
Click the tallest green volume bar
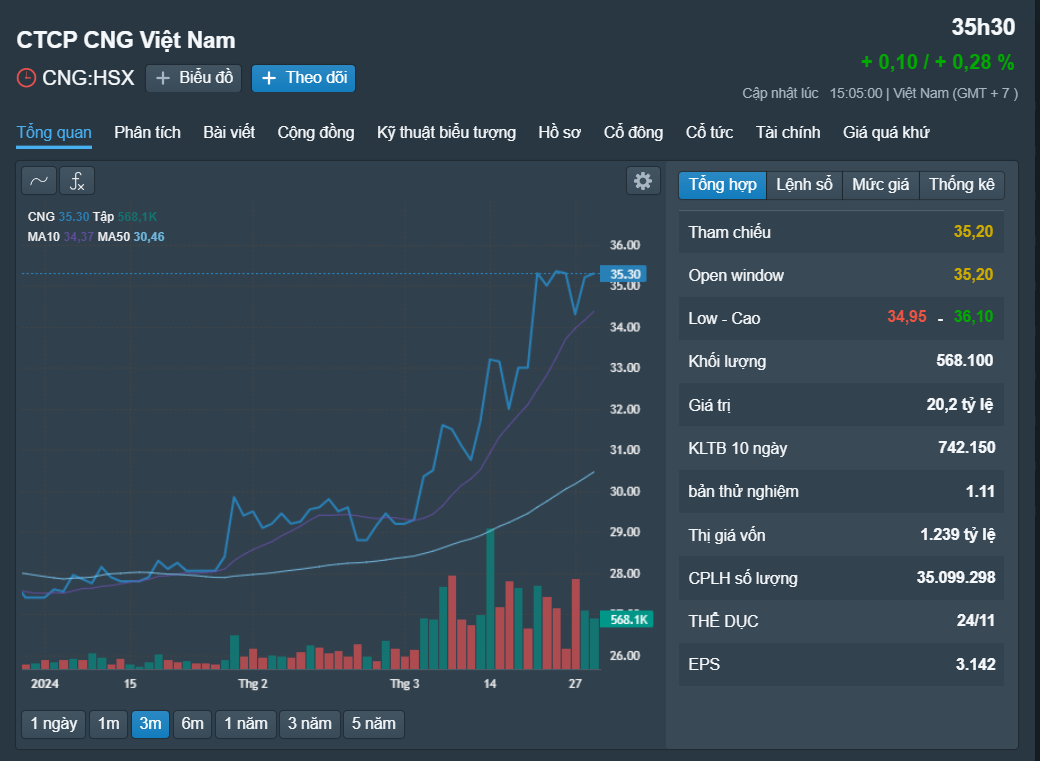(490, 598)
